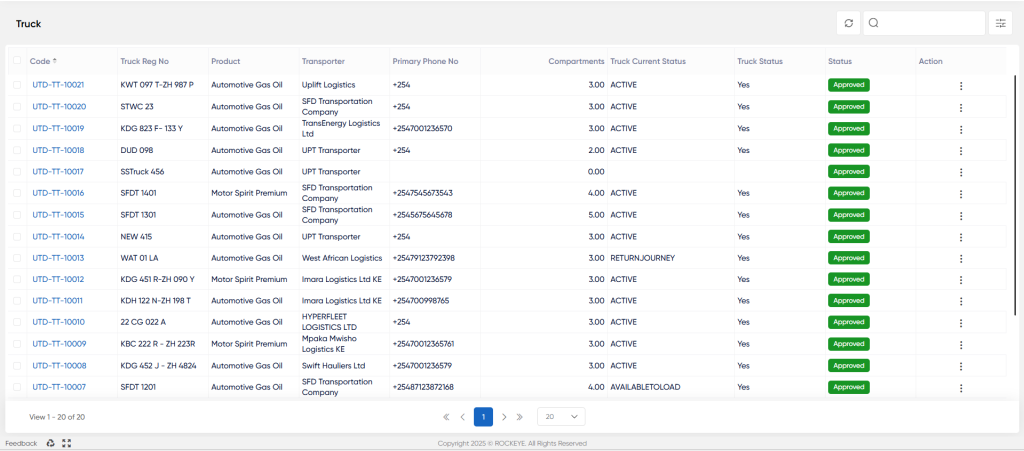Image resolution: width=1024 pixels, height=451 pixels.
Task: Check the row checkbox for UTD-TT-10010
Action: (x=17, y=322)
